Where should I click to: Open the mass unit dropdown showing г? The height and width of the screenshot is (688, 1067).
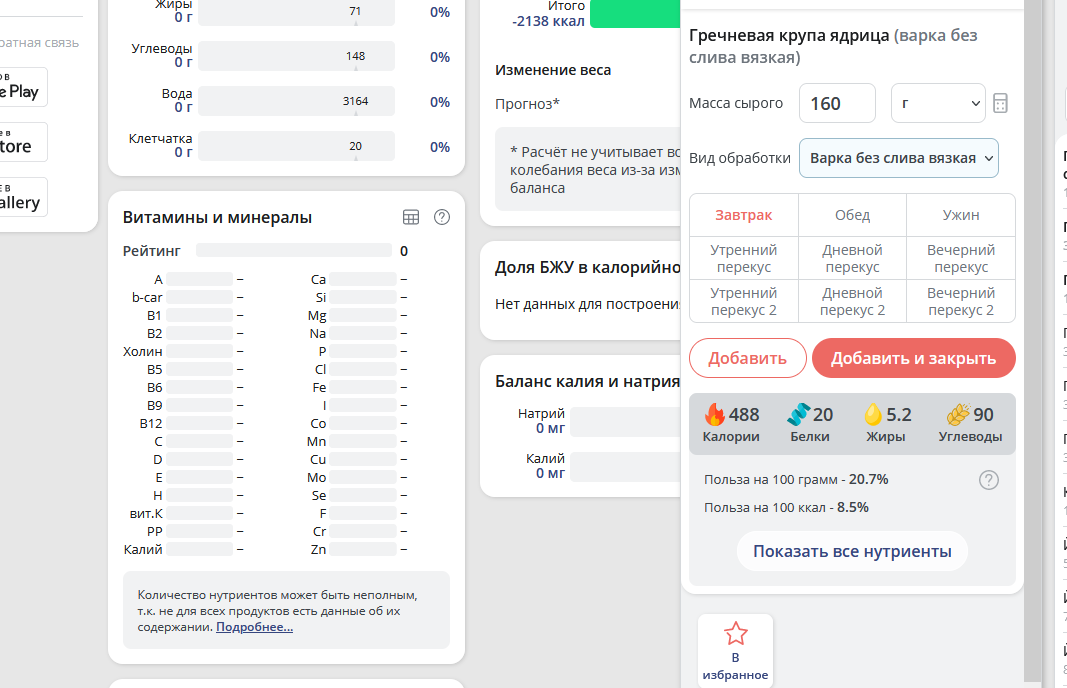pyautogui.click(x=938, y=103)
